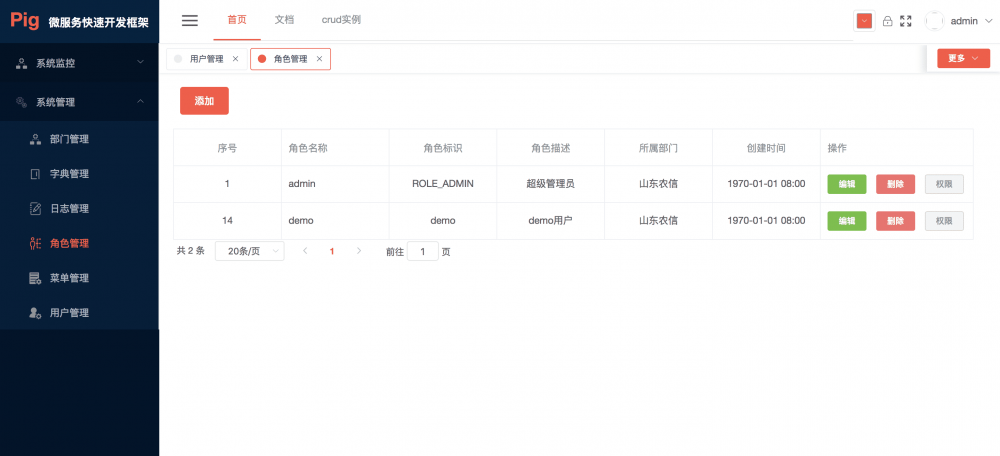Select the 角色管理 page tab
This screenshot has width=1000, height=456.
(x=290, y=59)
